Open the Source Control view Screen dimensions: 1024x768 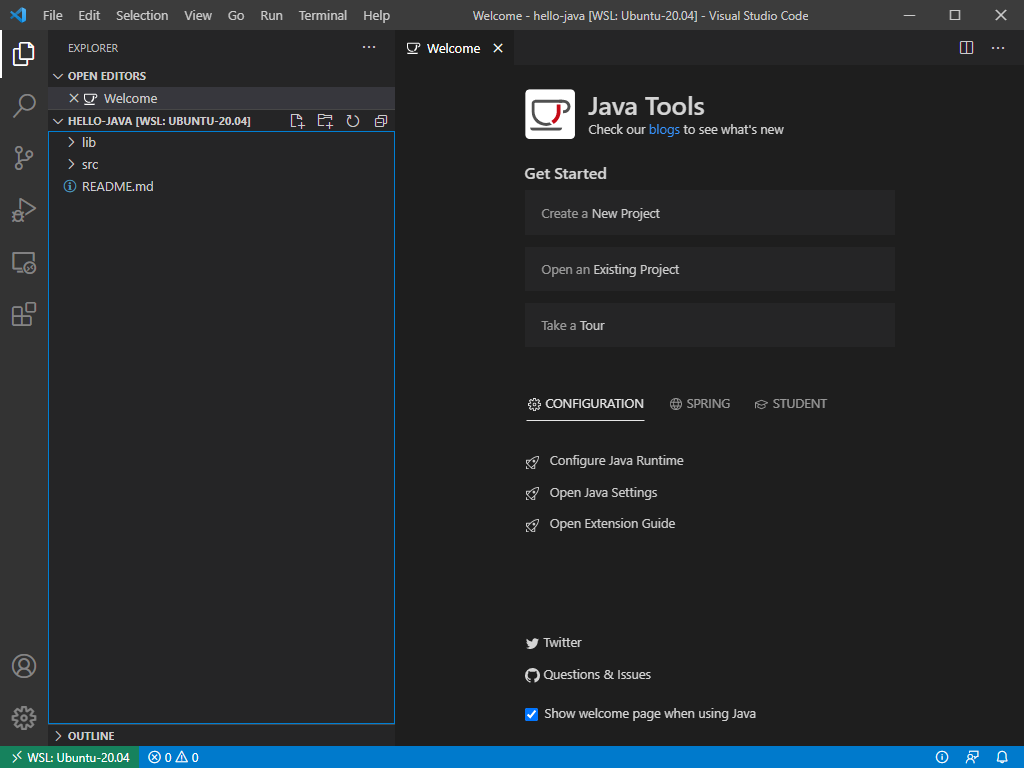24,158
